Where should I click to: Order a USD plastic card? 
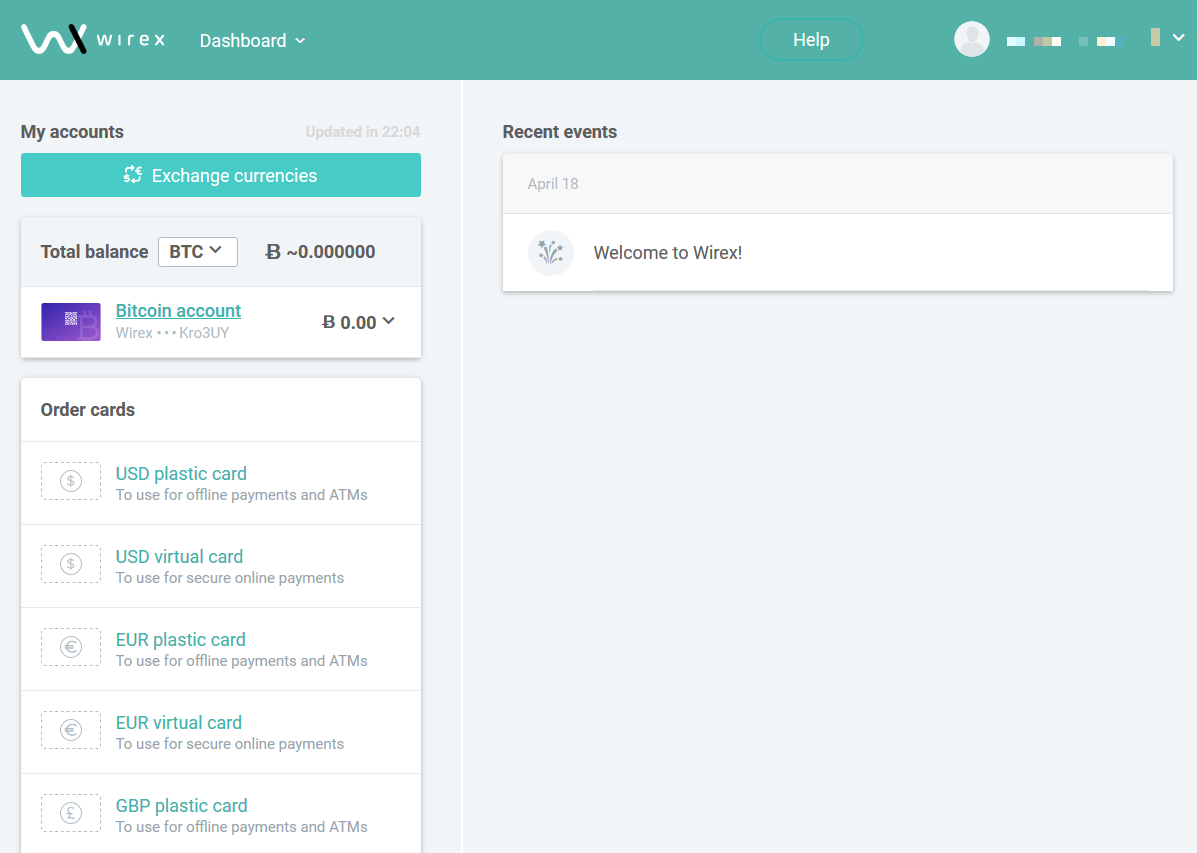[181, 474]
